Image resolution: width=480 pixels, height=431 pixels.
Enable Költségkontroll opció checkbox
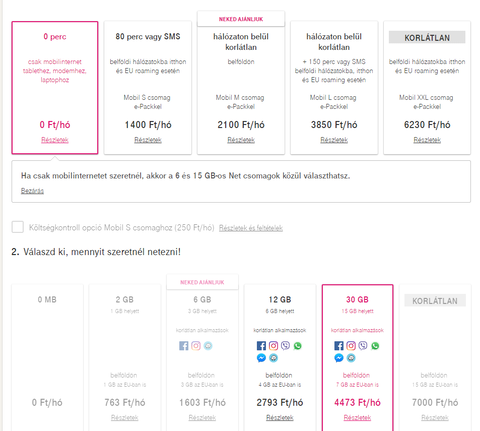[x=18, y=227]
